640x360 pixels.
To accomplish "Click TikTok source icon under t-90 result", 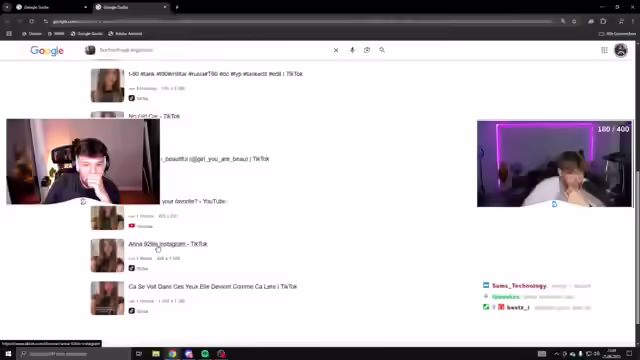I will click(x=131, y=98).
